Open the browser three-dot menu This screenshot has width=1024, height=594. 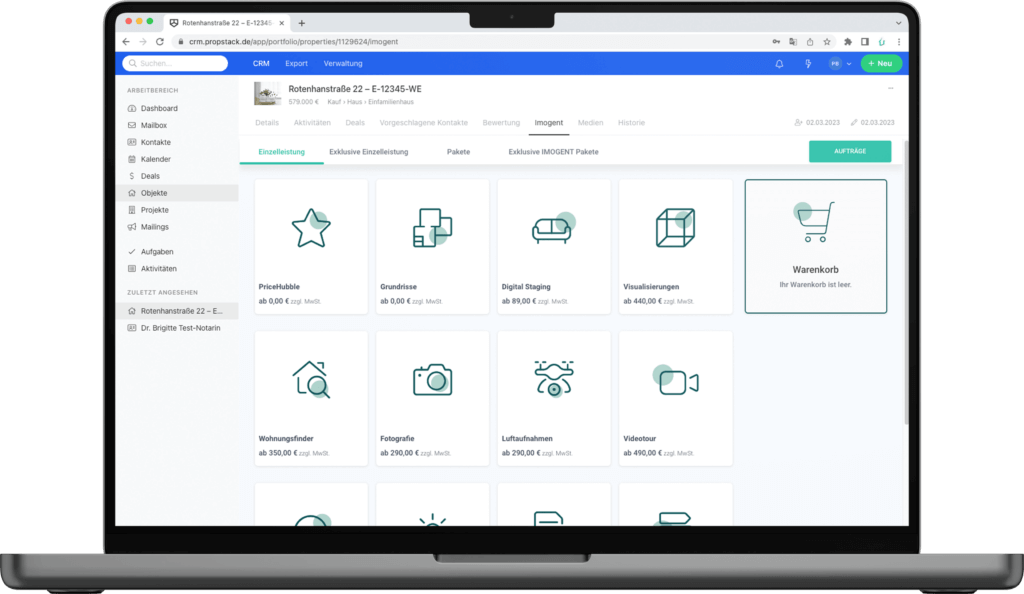click(899, 42)
